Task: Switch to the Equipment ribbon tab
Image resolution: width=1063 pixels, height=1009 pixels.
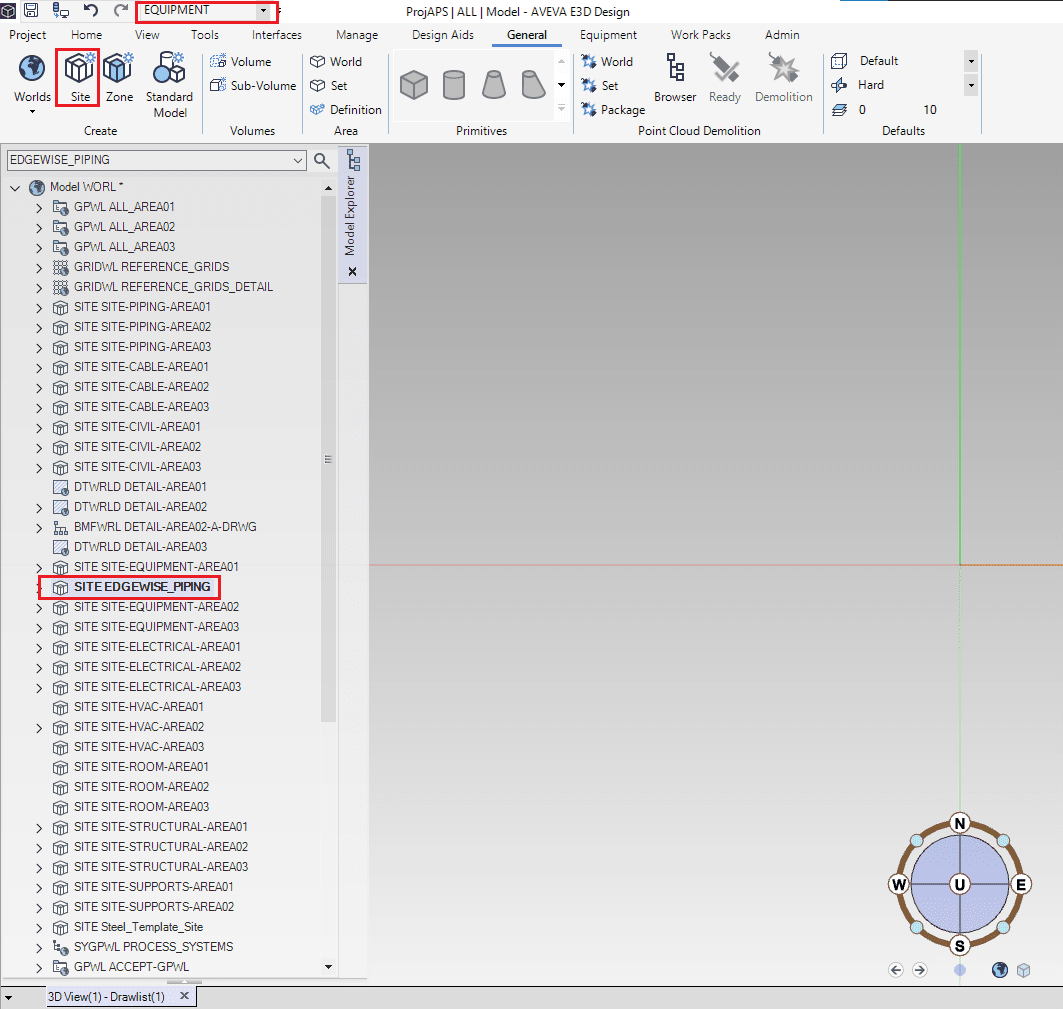Action: 608,35
